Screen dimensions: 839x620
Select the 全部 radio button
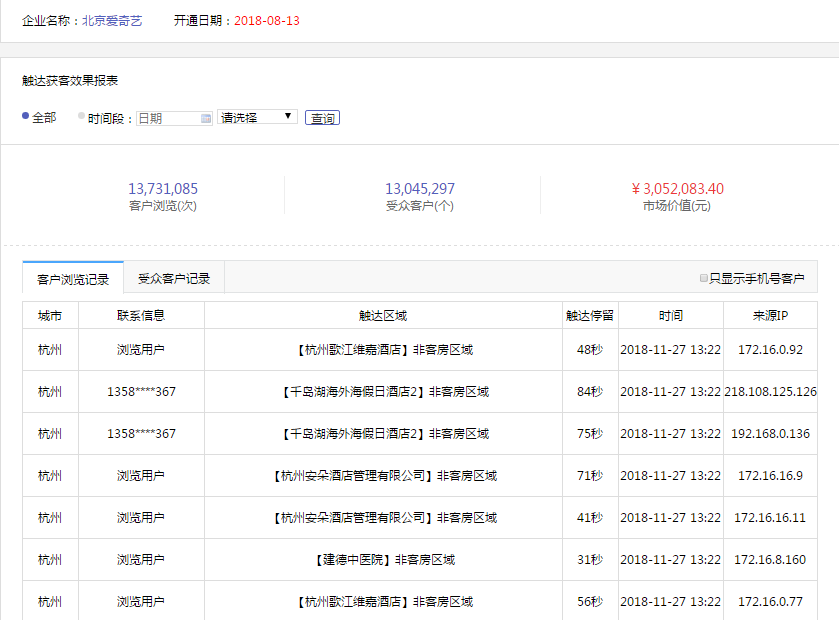23,117
